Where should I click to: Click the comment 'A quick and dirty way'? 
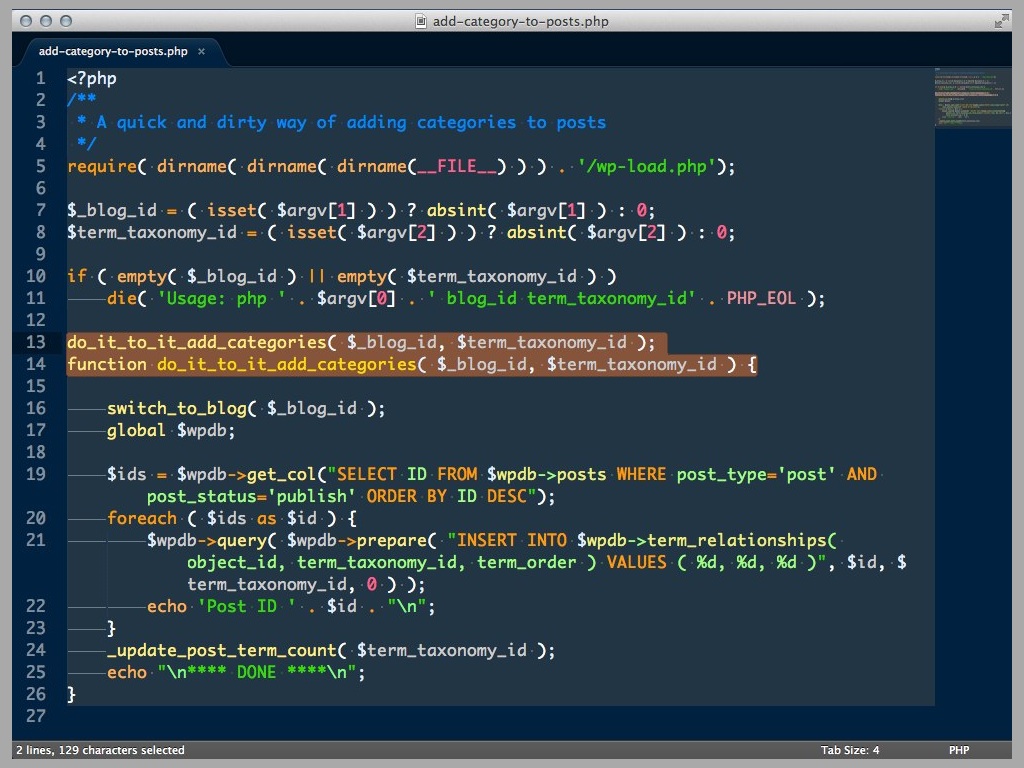click(201, 123)
